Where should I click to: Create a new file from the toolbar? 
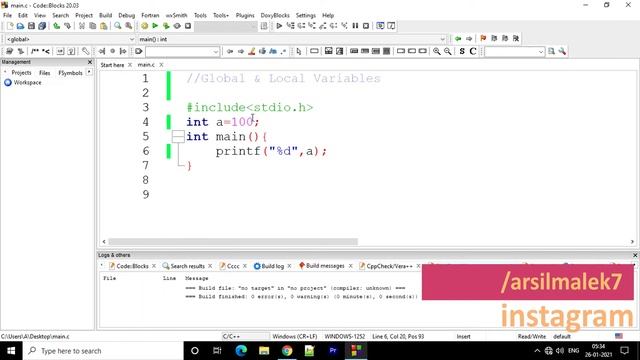point(10,26)
